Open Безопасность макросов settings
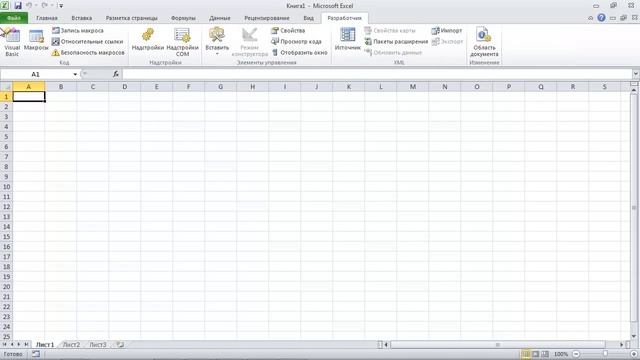The width and height of the screenshot is (640, 360). 88,53
